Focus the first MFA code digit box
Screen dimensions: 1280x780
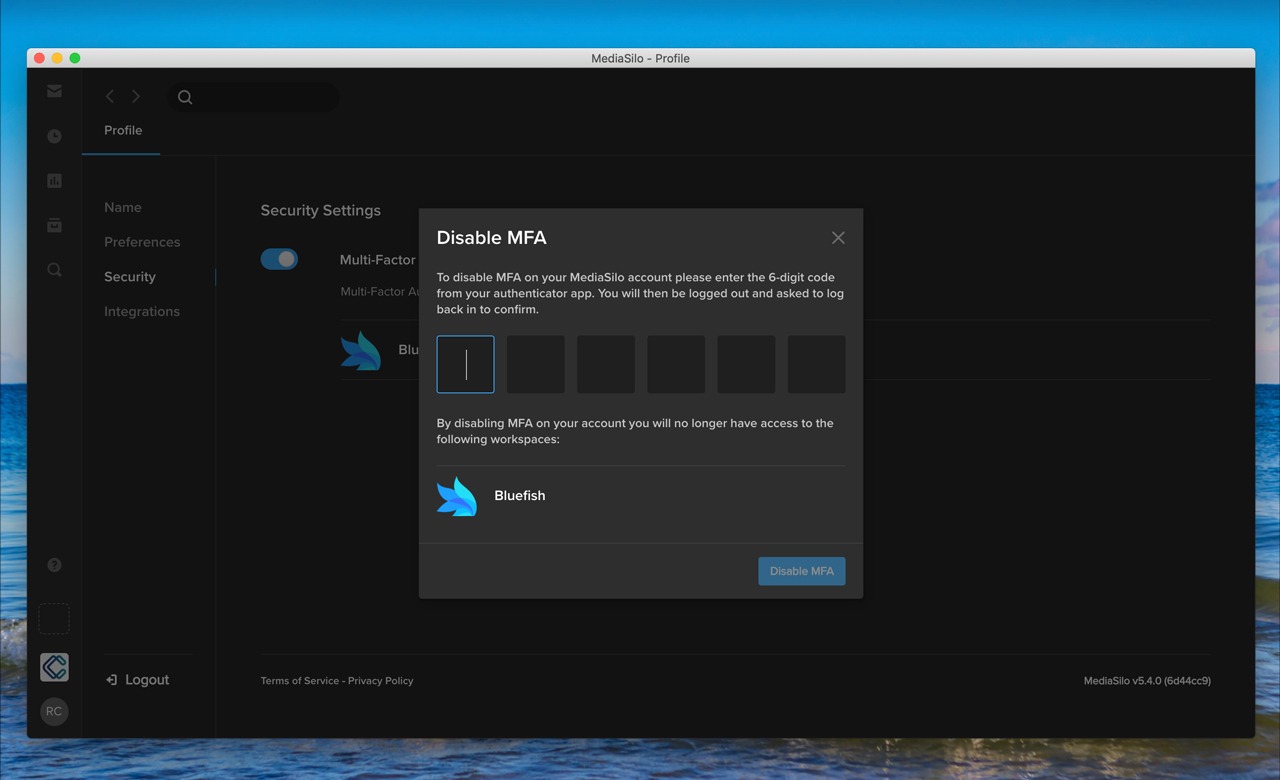coord(466,364)
